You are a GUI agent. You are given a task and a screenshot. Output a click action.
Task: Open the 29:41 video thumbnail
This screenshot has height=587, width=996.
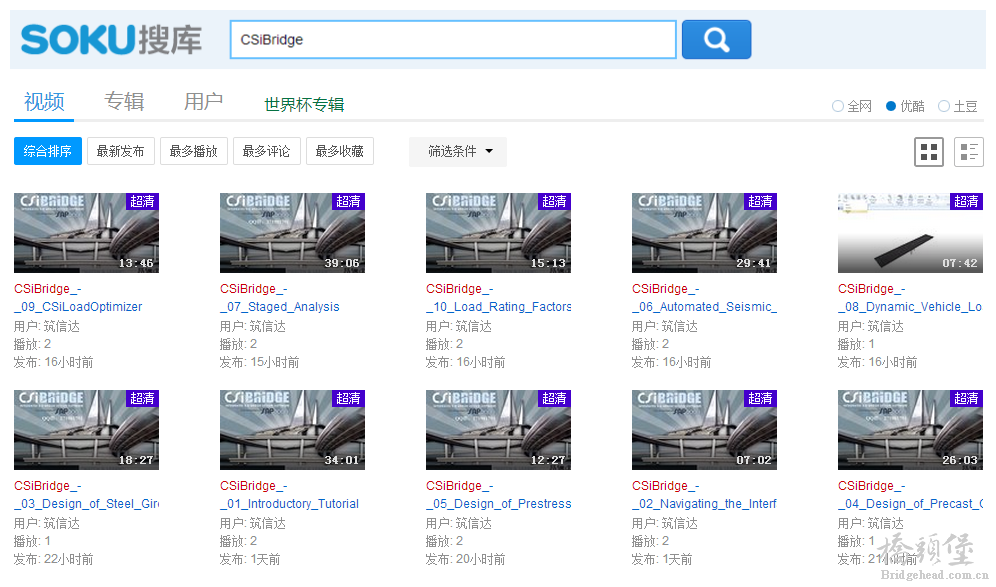[x=704, y=233]
